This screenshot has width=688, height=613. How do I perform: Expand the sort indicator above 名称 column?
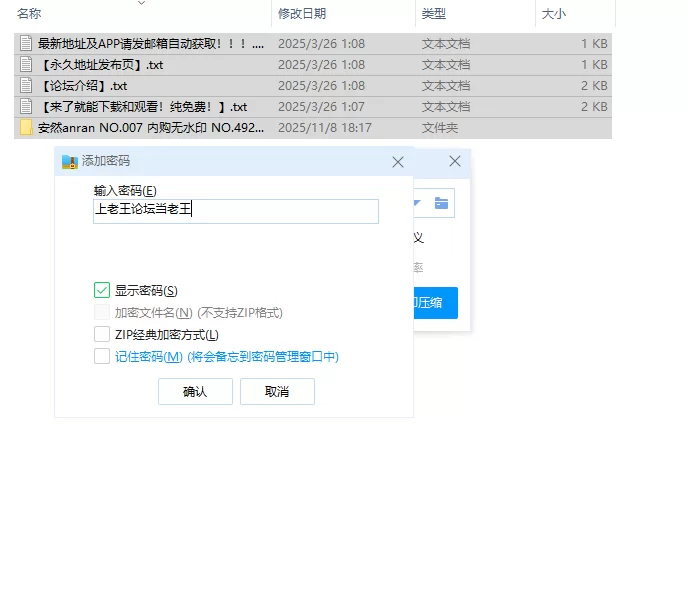click(139, 3)
